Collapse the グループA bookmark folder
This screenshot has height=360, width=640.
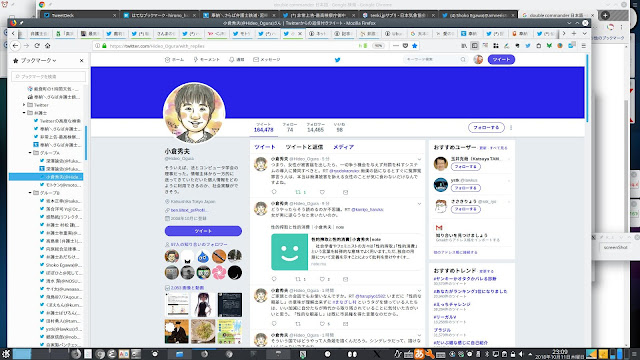tap(30, 153)
